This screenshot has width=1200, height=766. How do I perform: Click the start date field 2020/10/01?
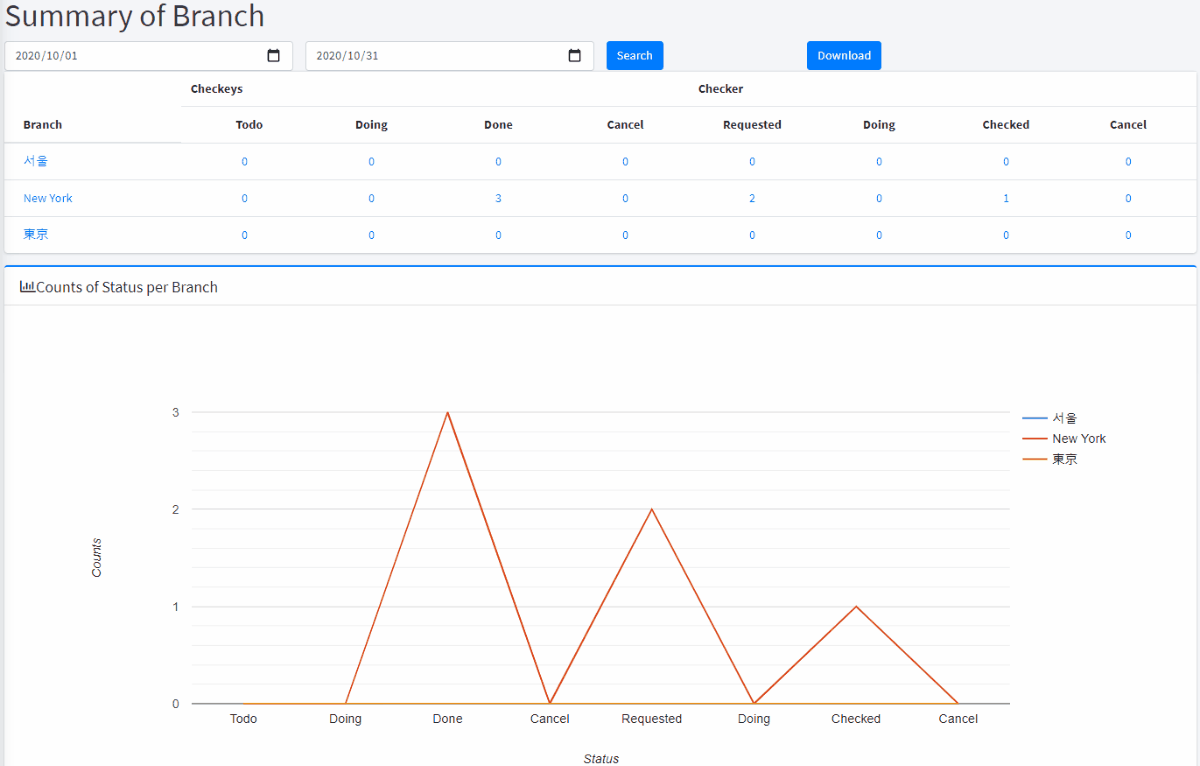130,56
